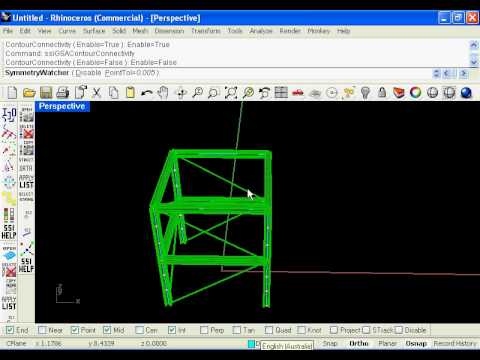Check the Disable osnap checkbox
The height and width of the screenshot is (360, 480).
coord(399,330)
